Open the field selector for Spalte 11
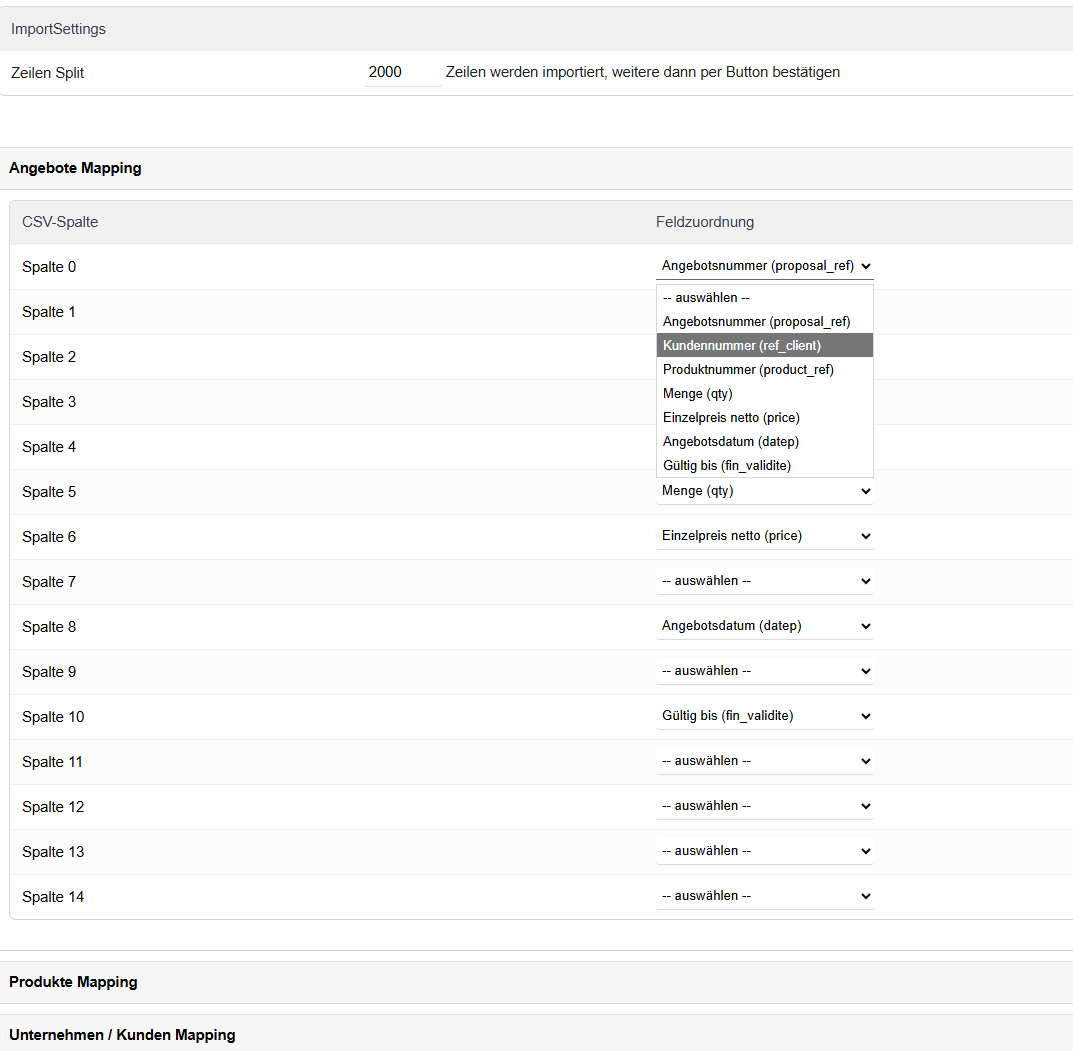This screenshot has width=1073, height=1051. click(x=764, y=761)
